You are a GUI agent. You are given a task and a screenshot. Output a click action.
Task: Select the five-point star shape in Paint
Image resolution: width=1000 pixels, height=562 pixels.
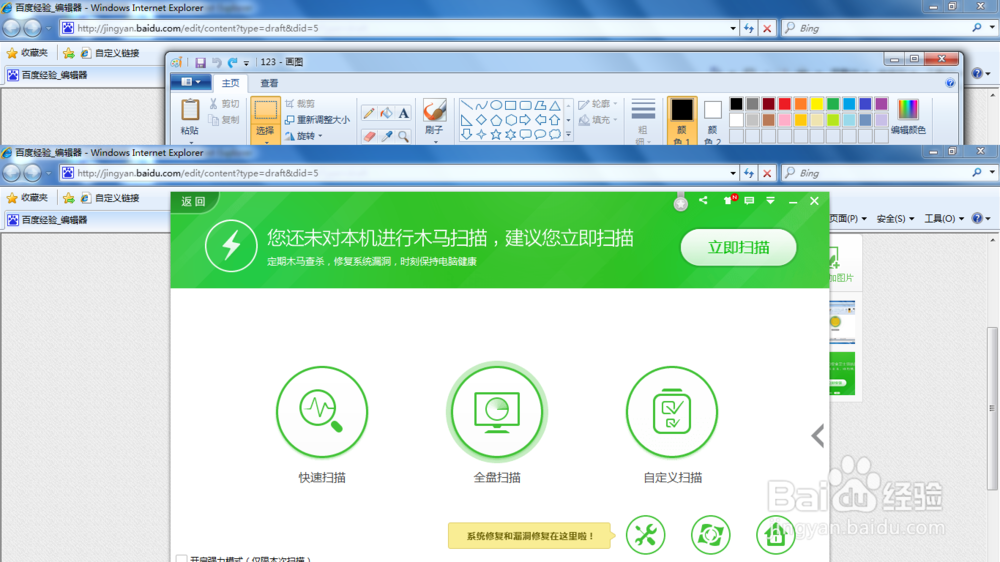pyautogui.click(x=496, y=135)
